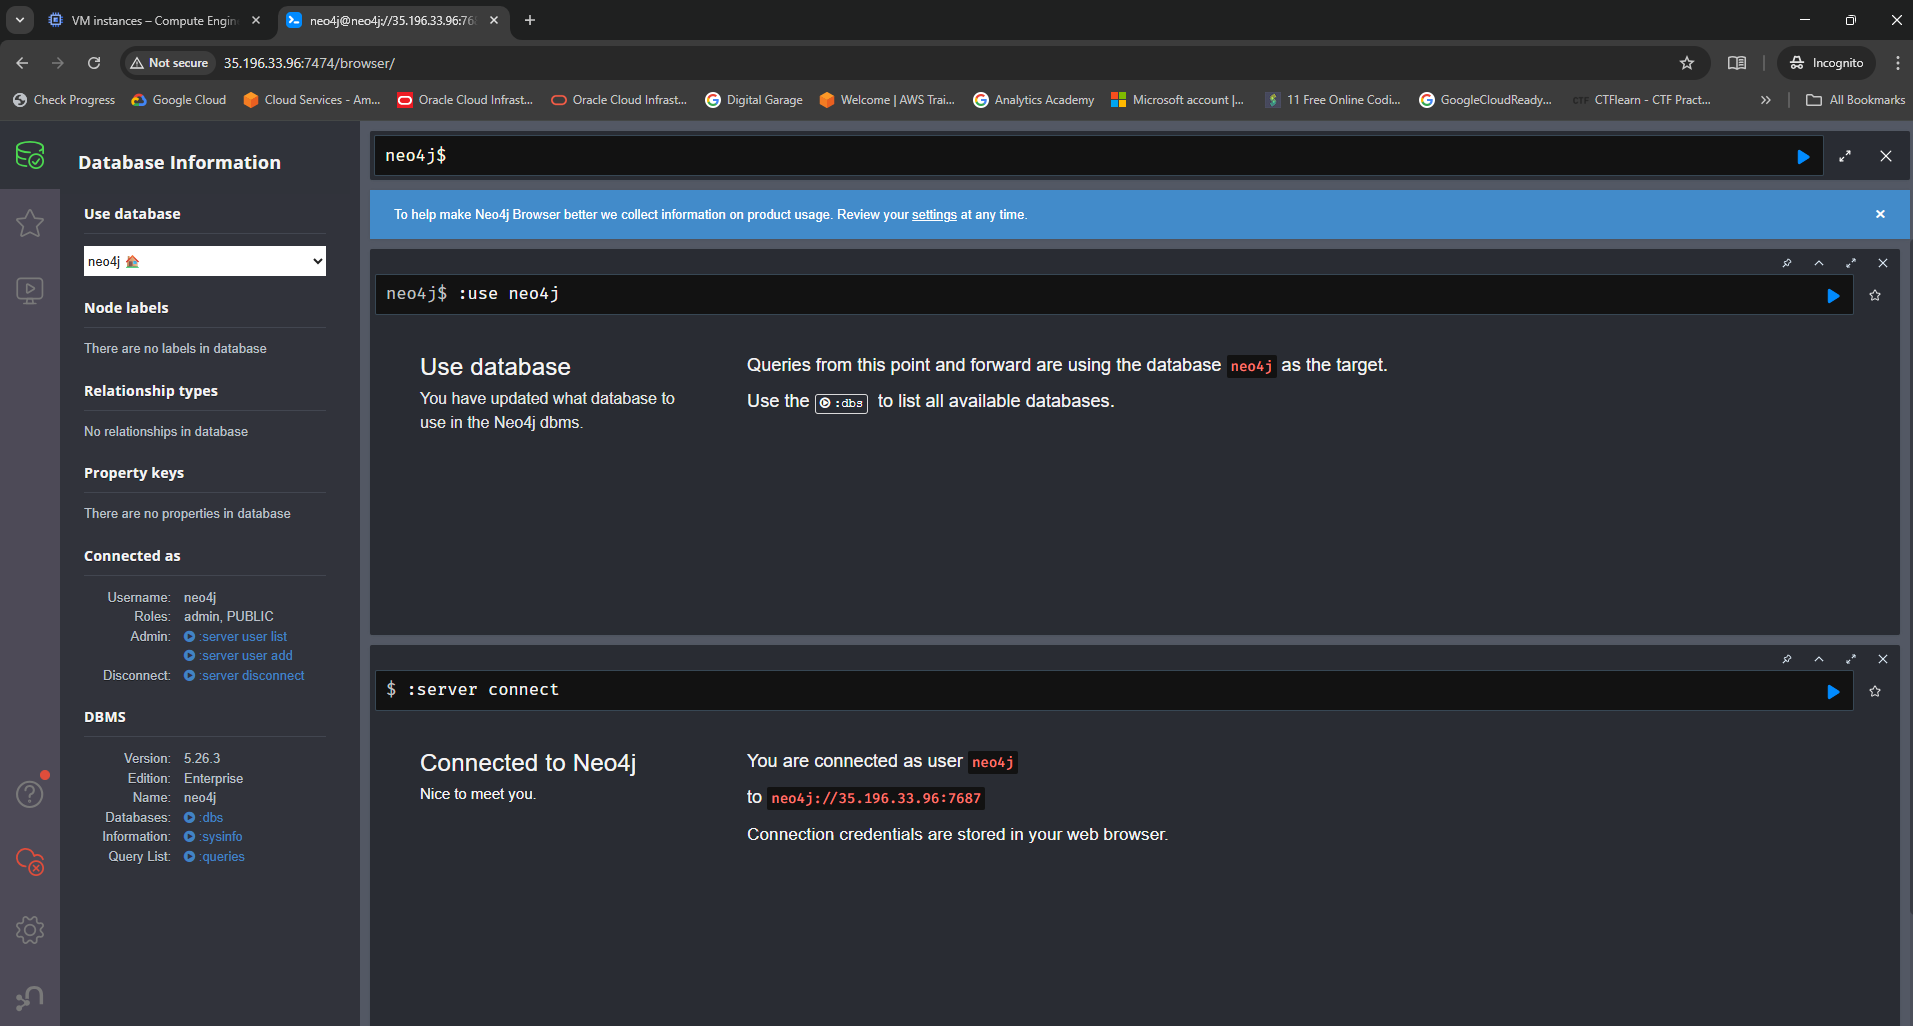Click the address bar URL
1913x1026 pixels.
(x=309, y=63)
